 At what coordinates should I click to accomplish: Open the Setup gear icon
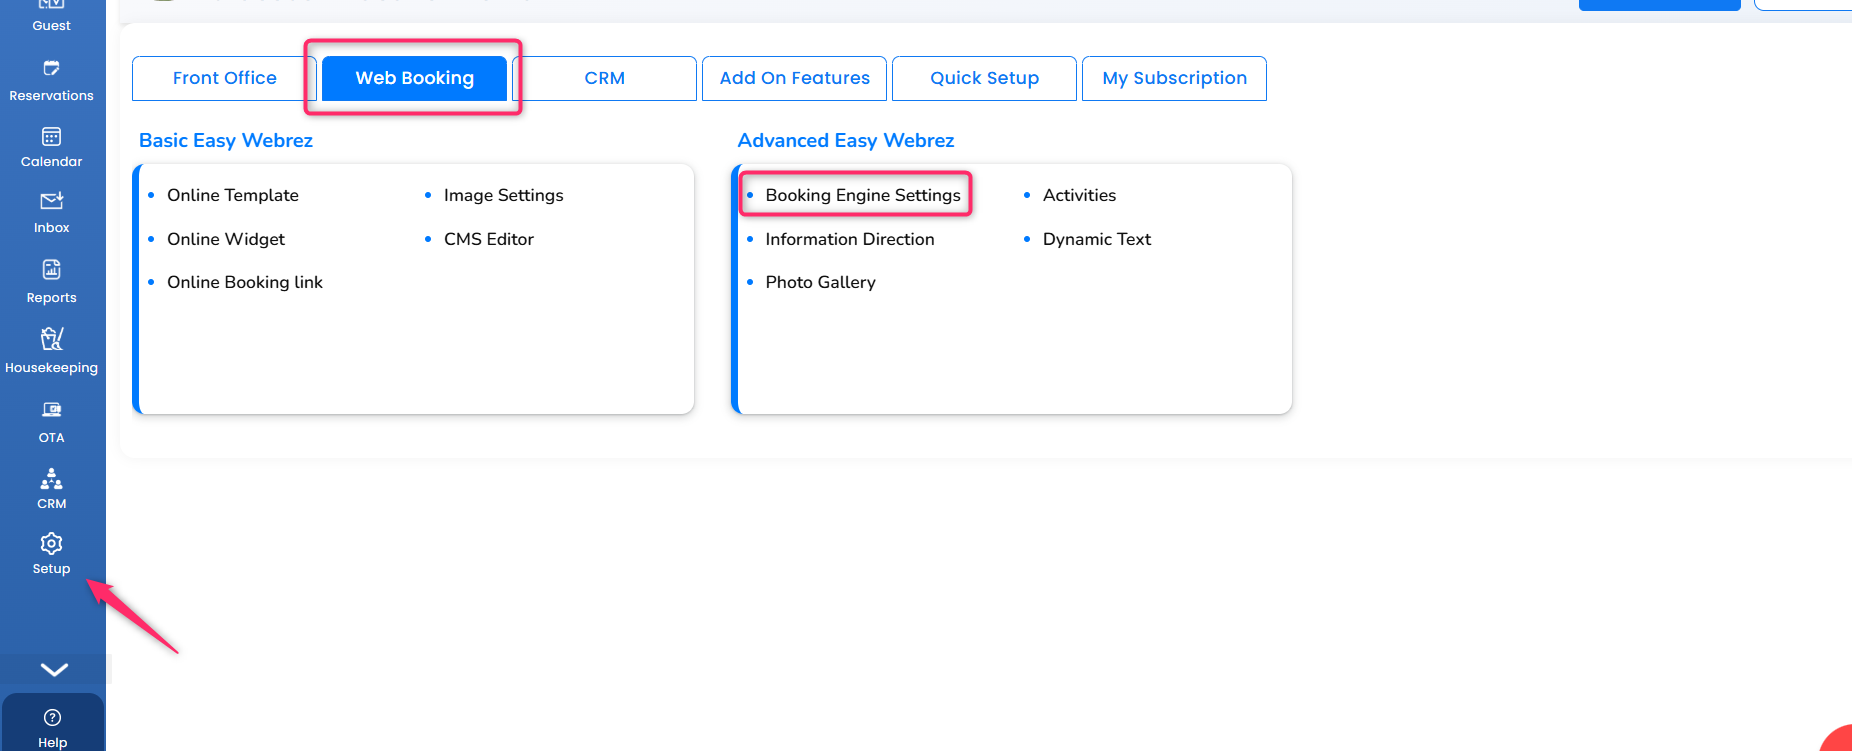coord(52,543)
